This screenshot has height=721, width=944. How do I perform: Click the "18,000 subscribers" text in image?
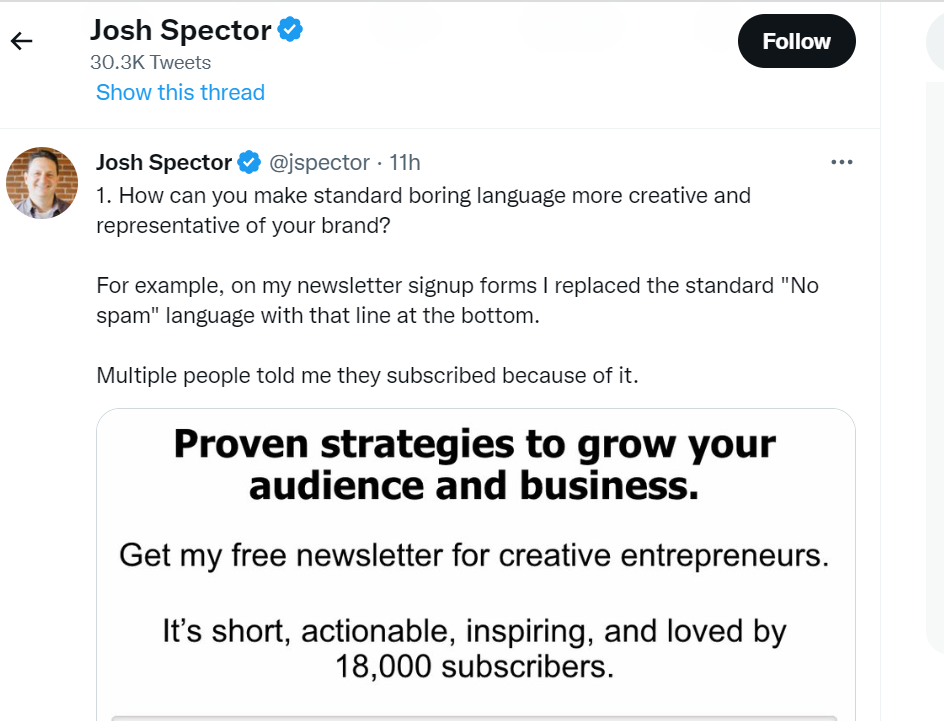475,665
